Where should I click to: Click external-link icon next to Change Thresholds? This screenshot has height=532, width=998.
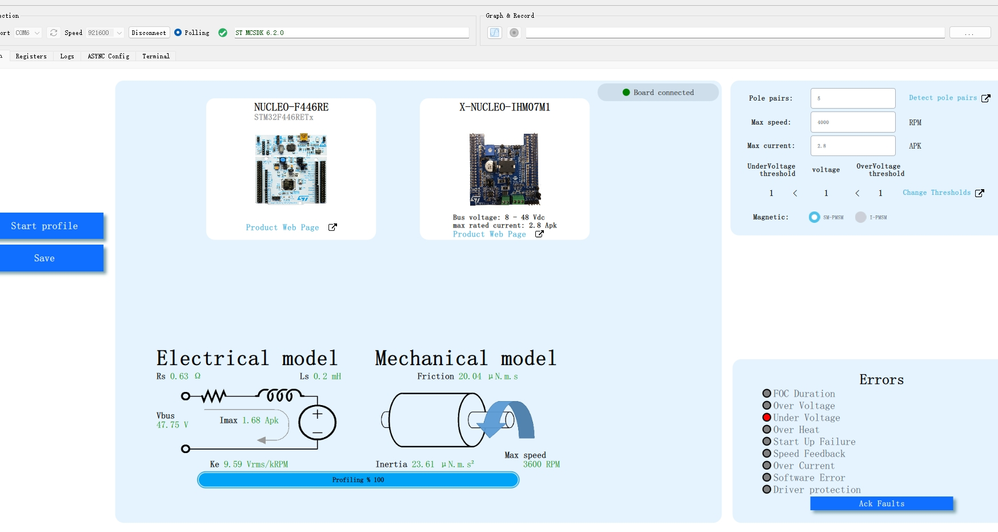[x=980, y=193]
